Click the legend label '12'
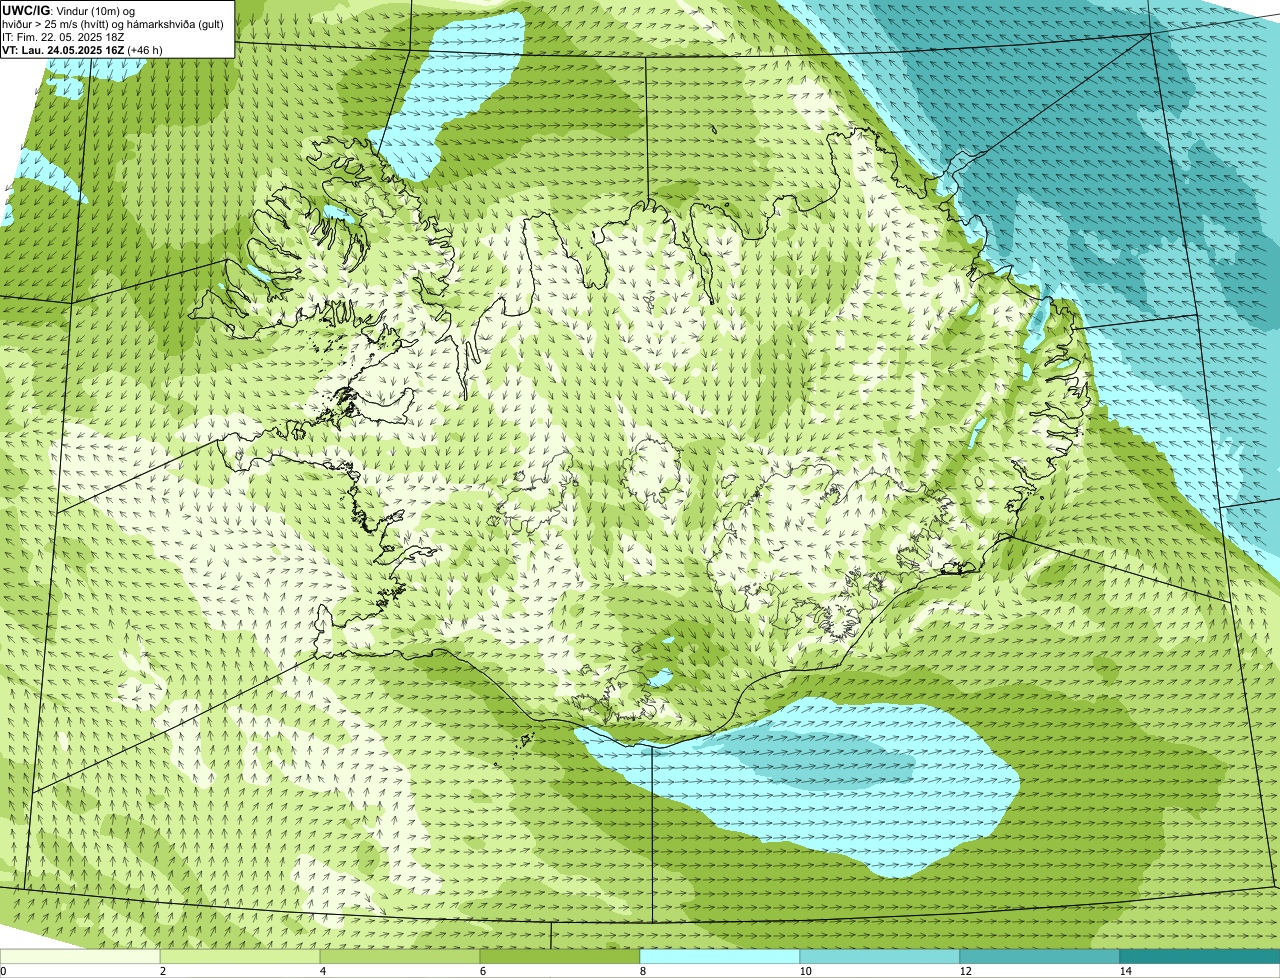 [965, 971]
